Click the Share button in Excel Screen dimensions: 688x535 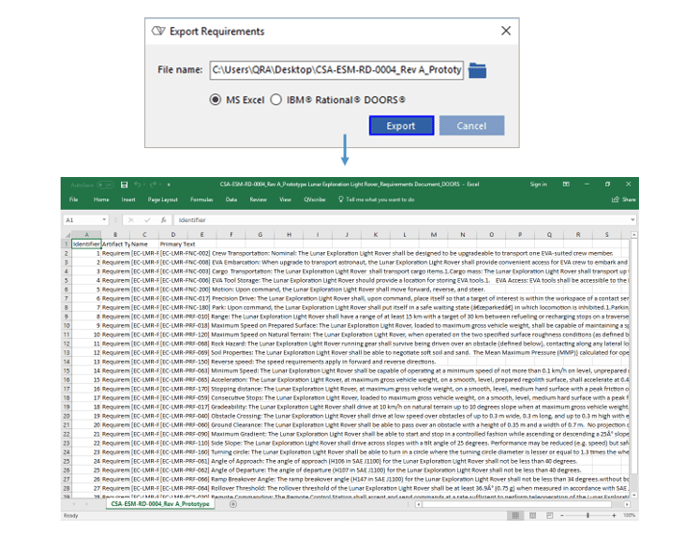(x=624, y=200)
